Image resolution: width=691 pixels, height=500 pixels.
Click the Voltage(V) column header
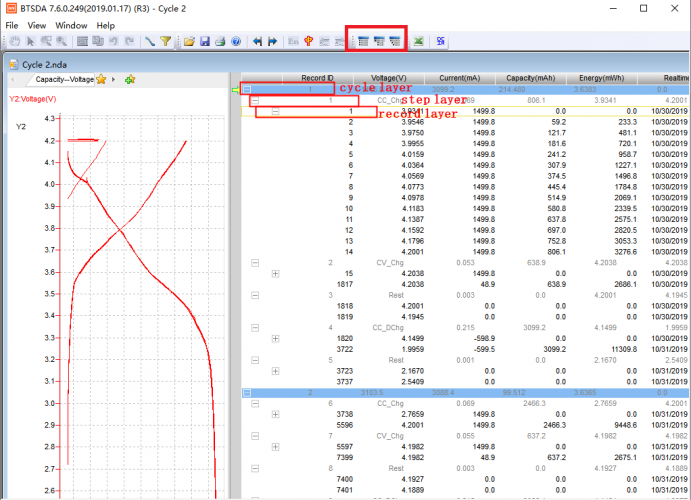coord(389,78)
